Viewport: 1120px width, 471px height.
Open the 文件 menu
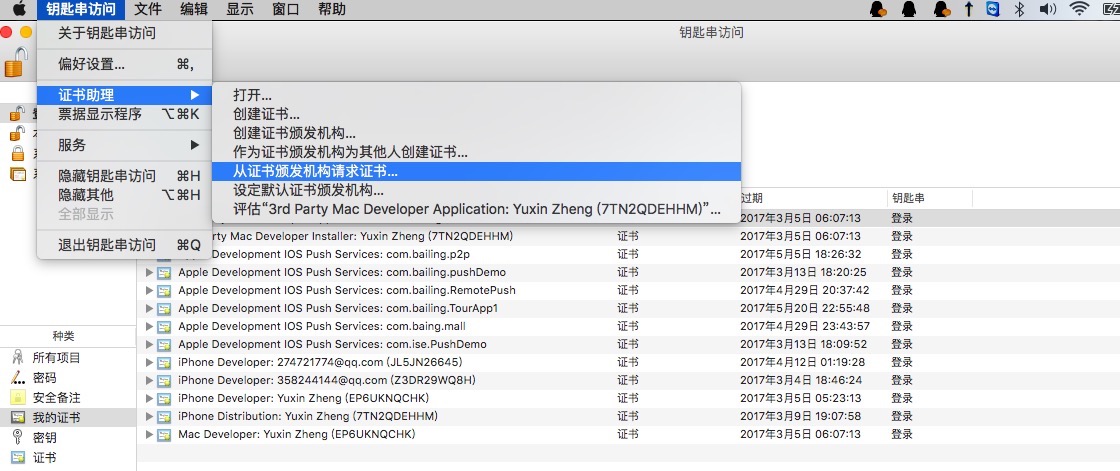148,9
